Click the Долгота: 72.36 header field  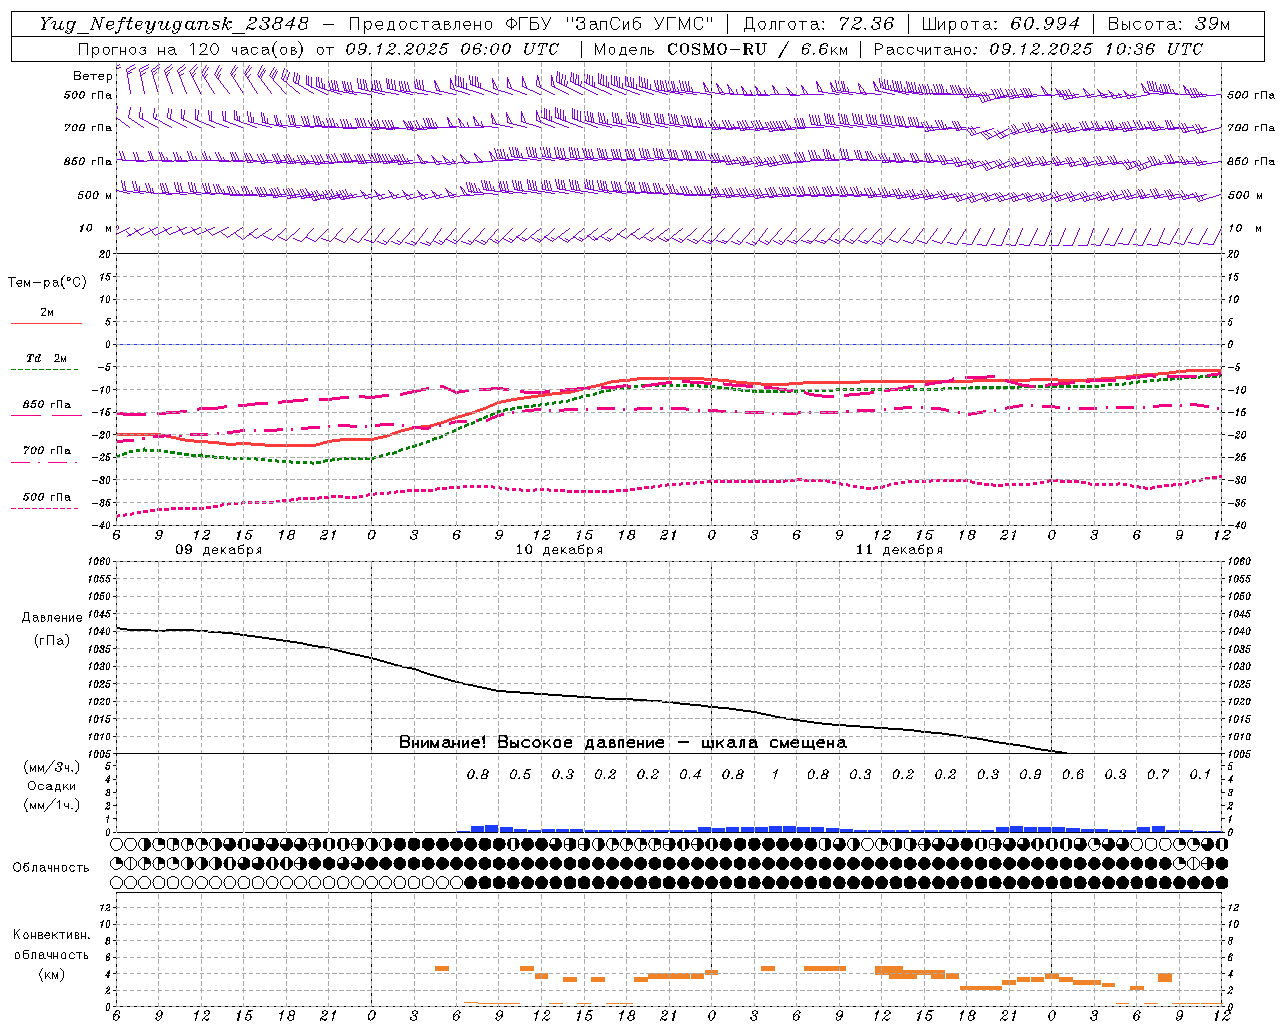818,23
